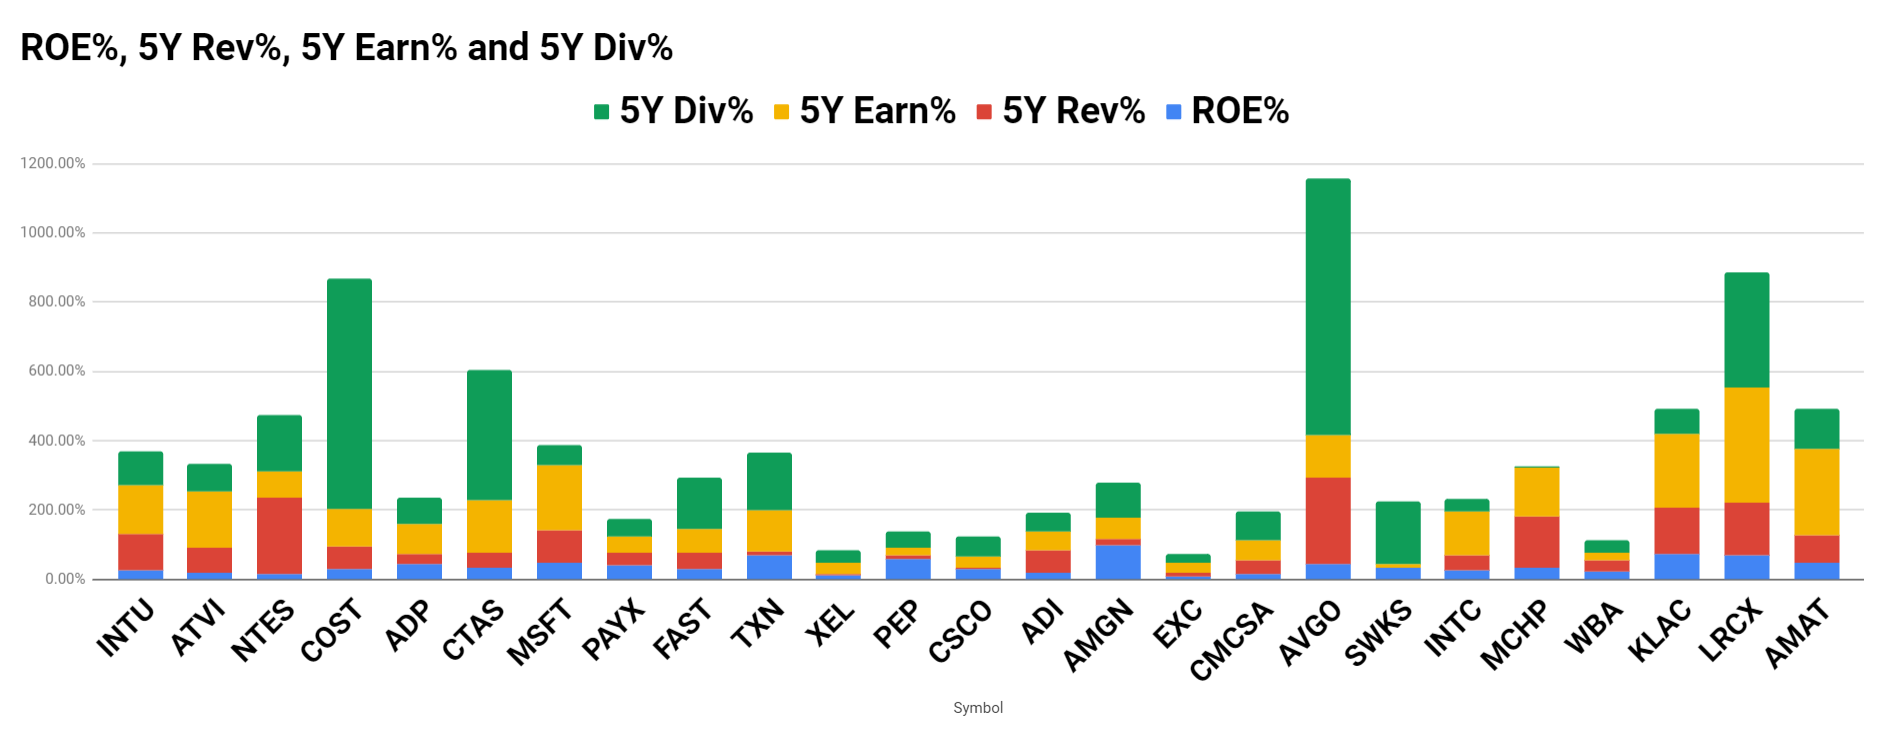The image size is (1884, 734).
Task: Click the red segment of the MCHP bar
Action: (x=1537, y=542)
